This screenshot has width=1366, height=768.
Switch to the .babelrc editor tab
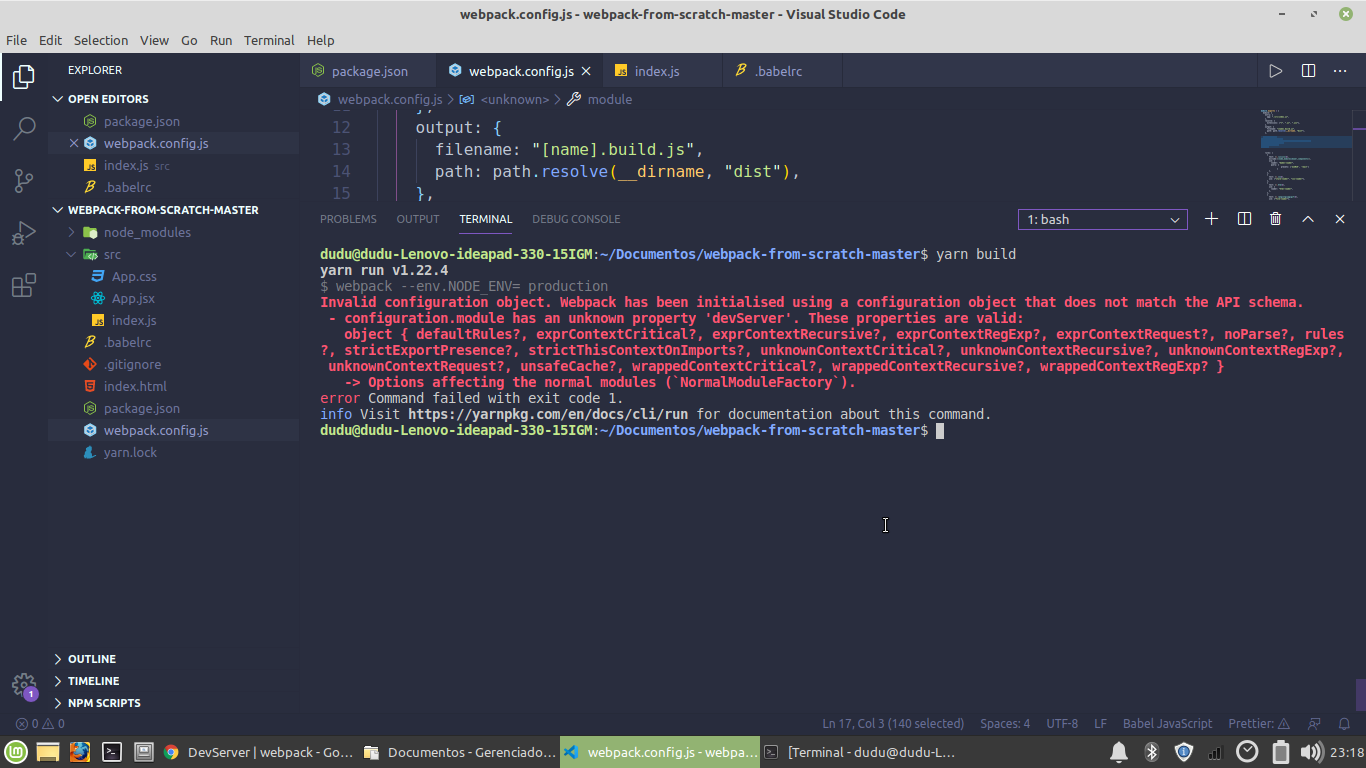coord(782,71)
